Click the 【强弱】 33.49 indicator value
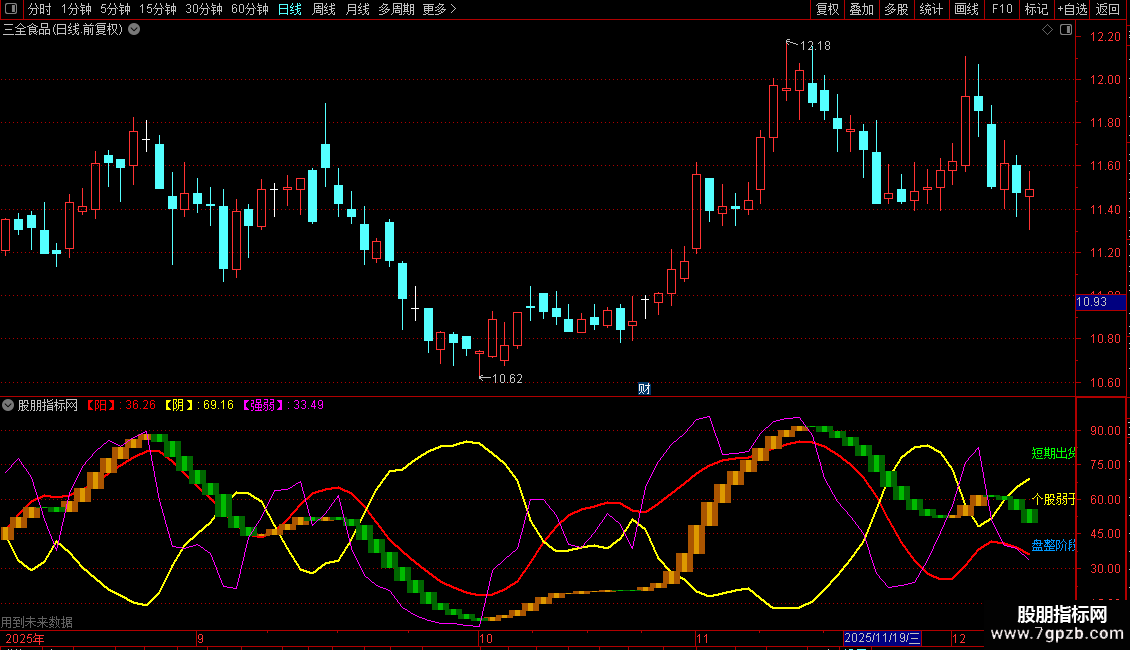 point(282,405)
